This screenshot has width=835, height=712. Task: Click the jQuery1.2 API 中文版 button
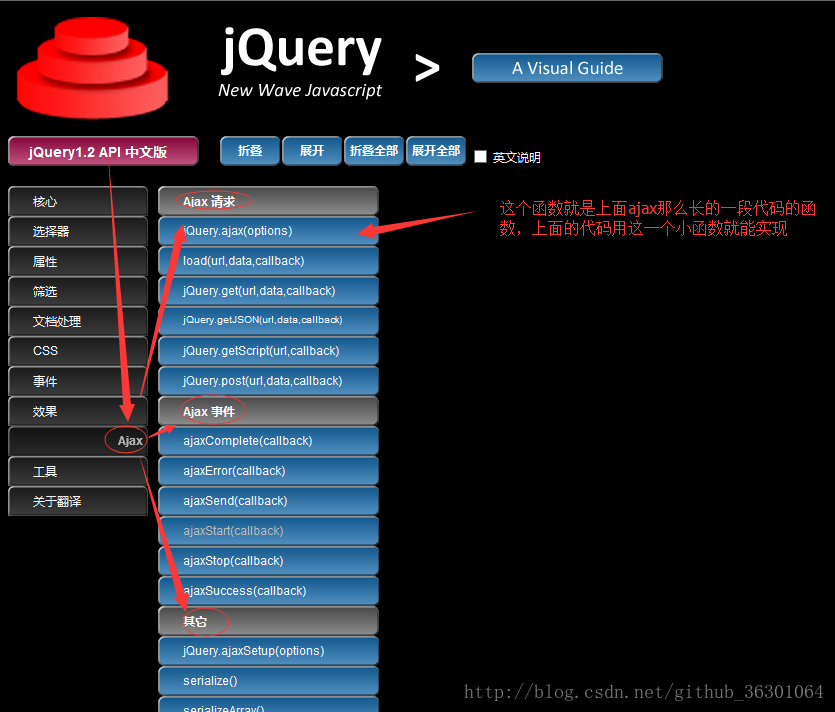click(103, 152)
